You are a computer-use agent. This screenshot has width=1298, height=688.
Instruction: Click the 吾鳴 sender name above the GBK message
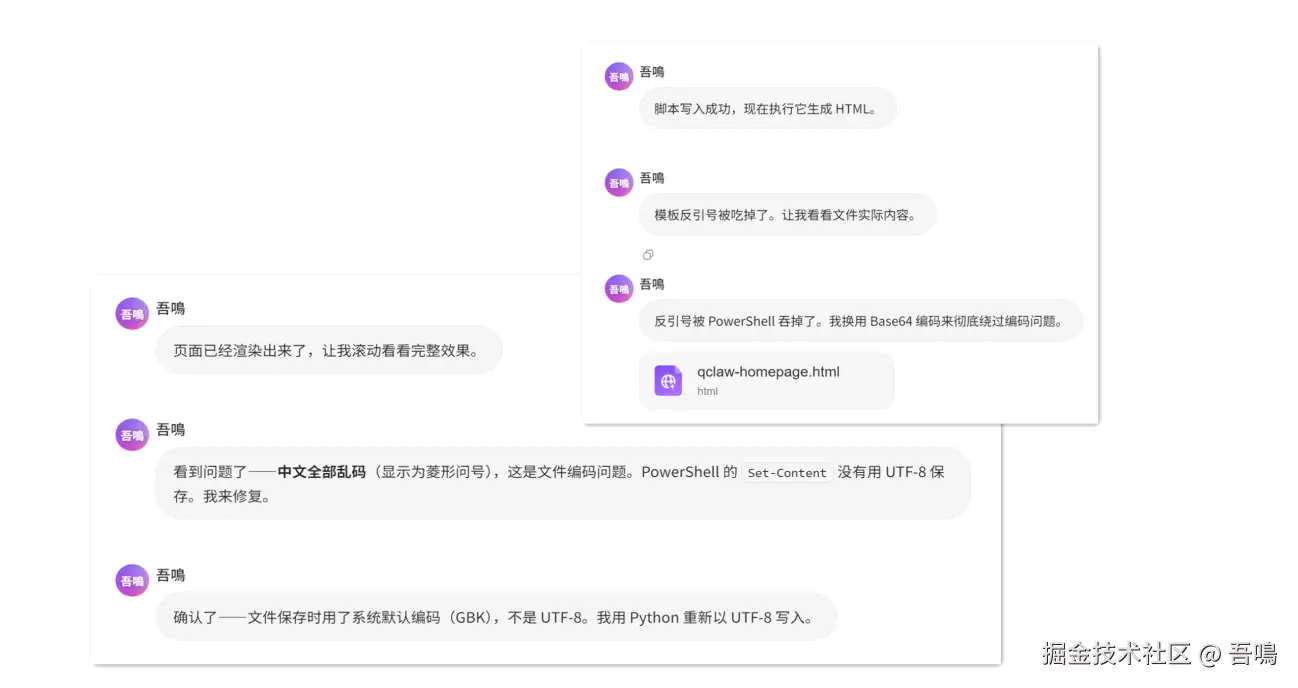(171, 575)
